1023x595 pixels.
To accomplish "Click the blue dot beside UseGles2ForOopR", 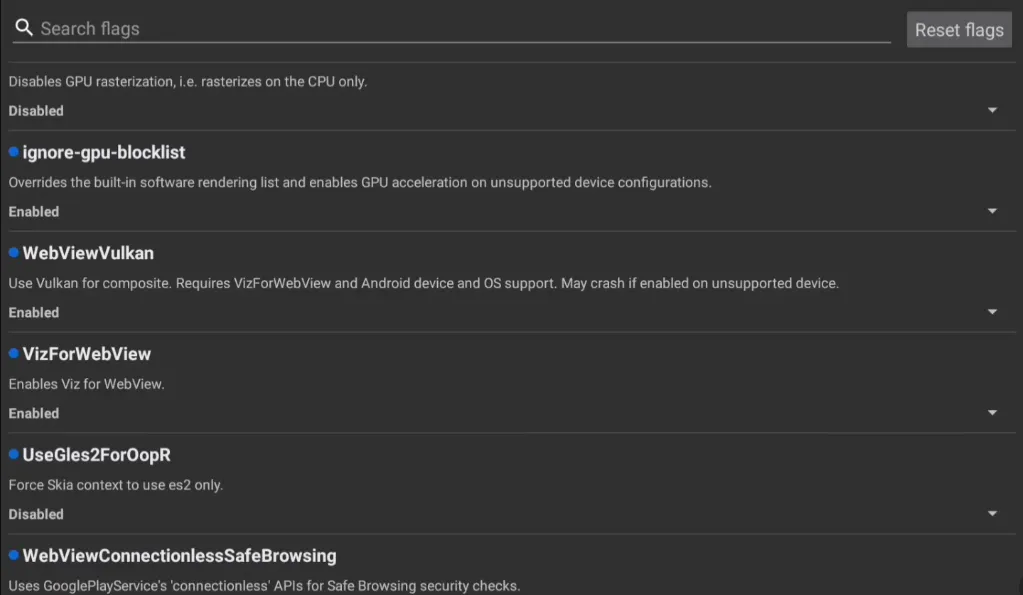I will 12,455.
